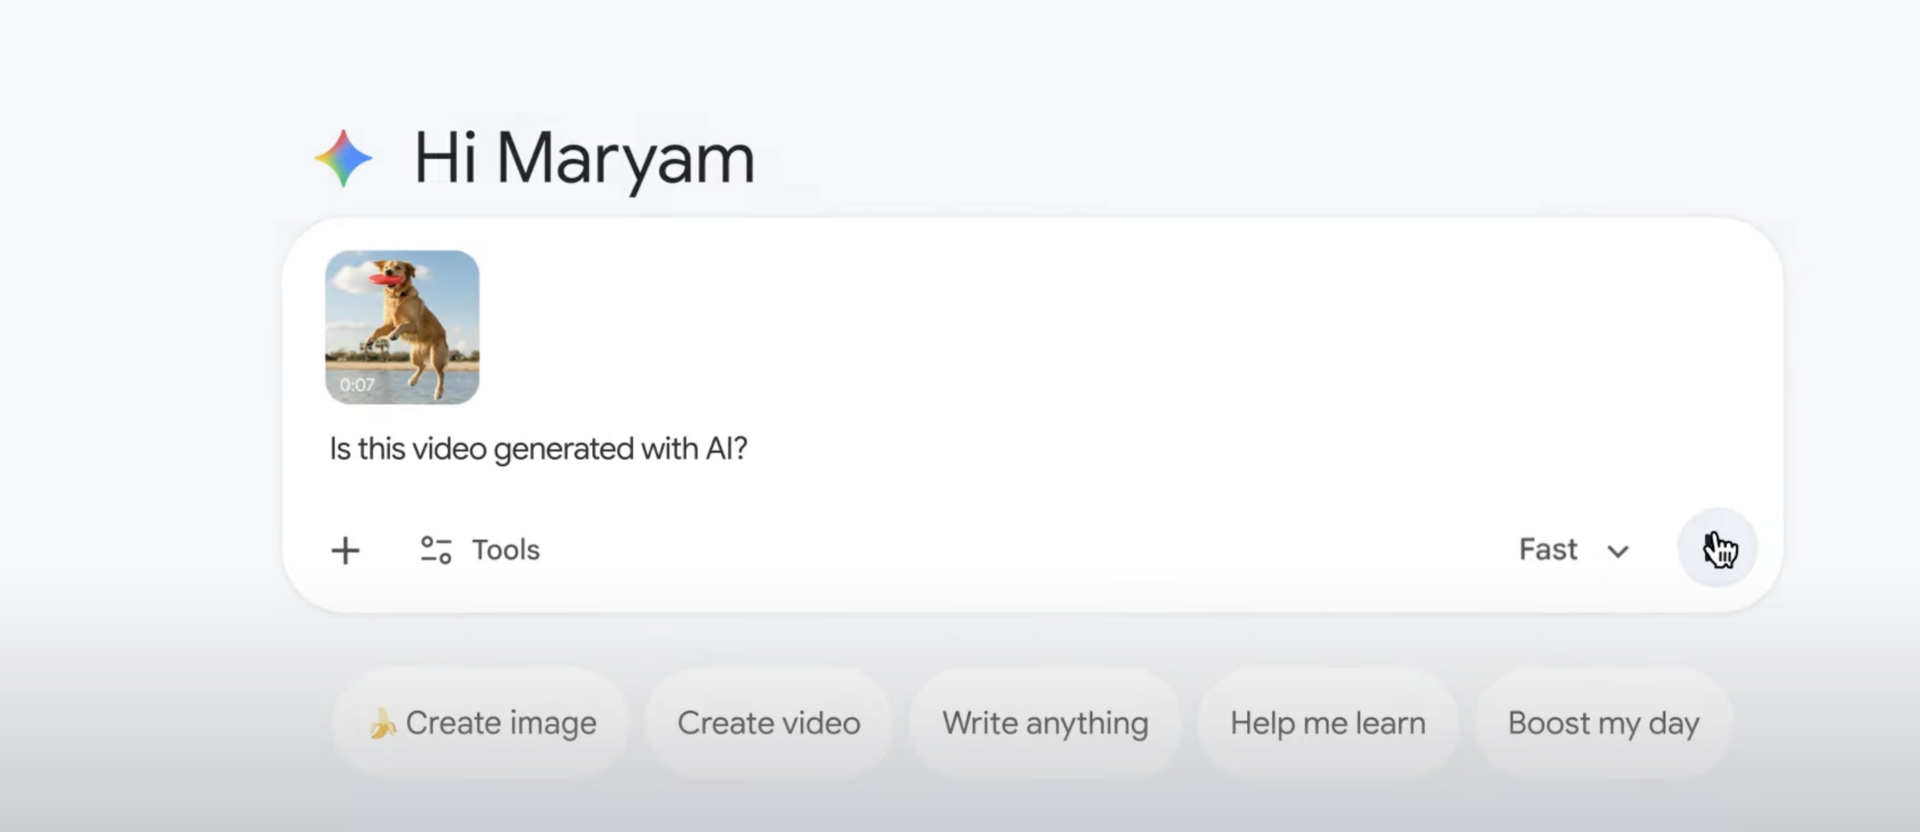1920x832 pixels.
Task: Expand the Fast model selector dropdown
Action: coord(1575,549)
